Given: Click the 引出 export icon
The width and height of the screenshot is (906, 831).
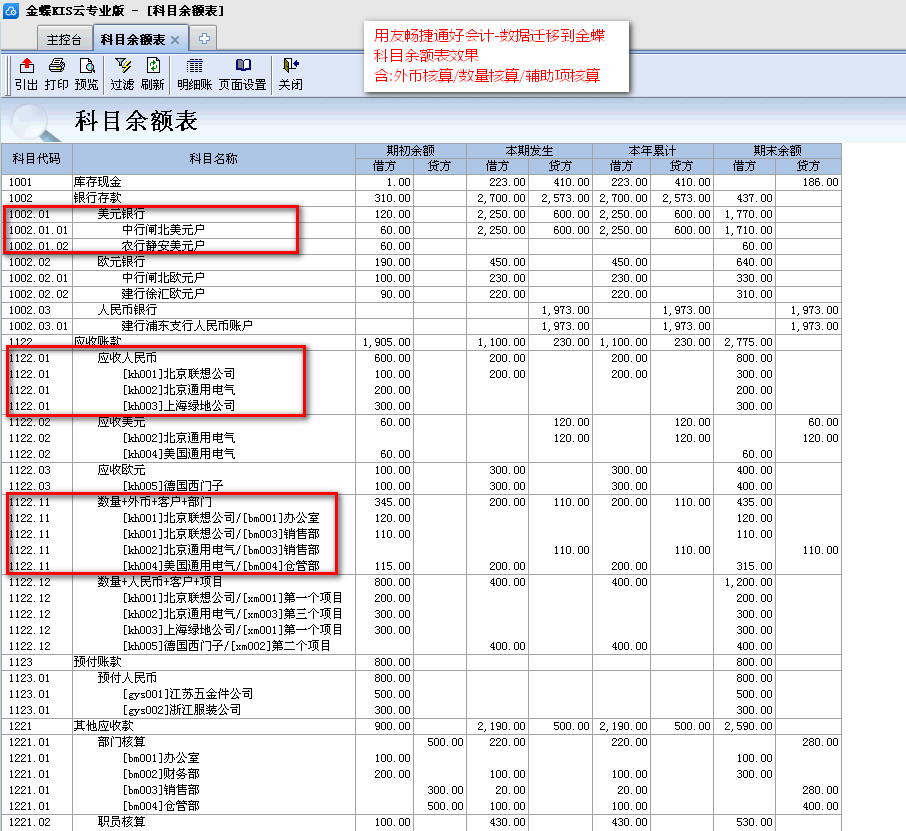Looking at the screenshot, I should tap(26, 74).
